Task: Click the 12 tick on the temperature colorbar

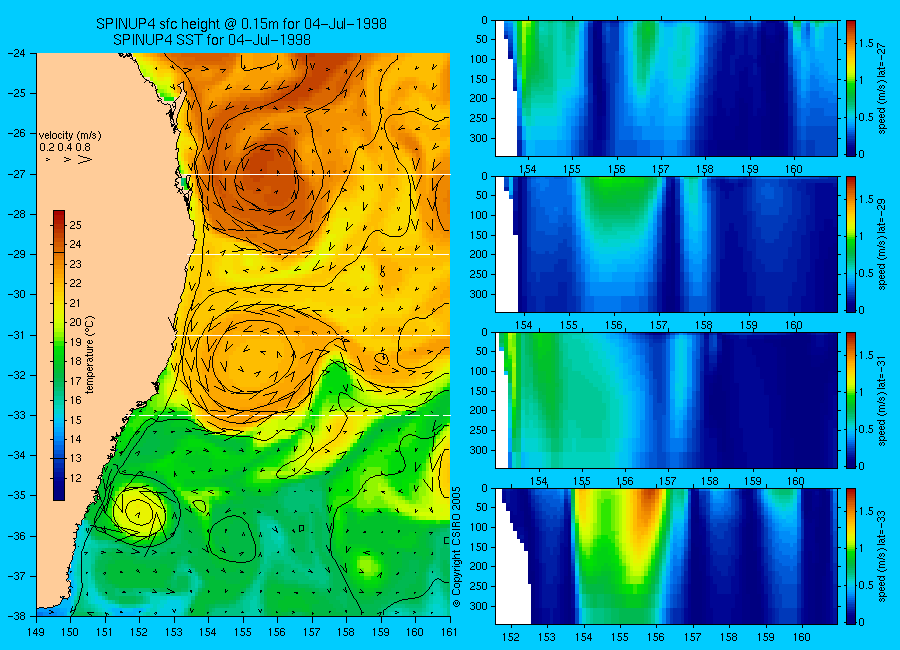Action: point(75,478)
